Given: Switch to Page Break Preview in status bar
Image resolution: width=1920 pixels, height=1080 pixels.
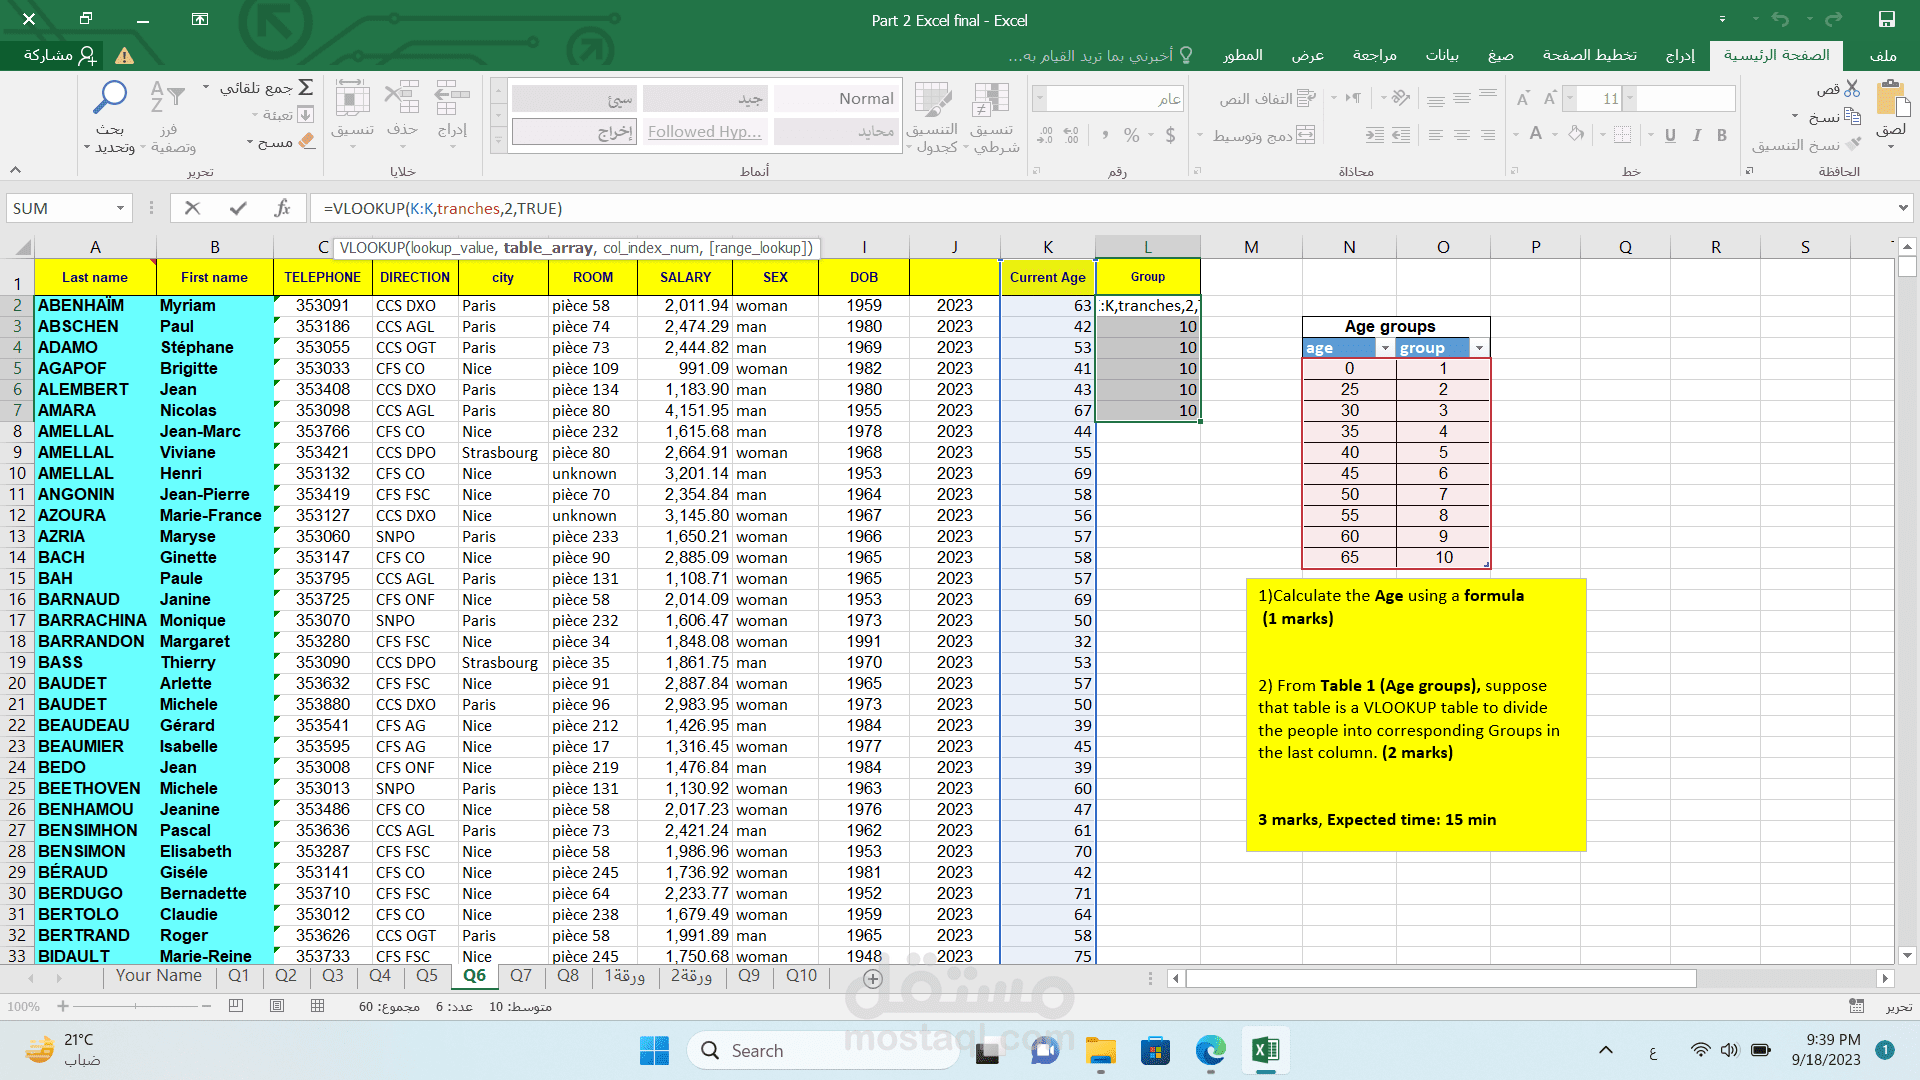Looking at the screenshot, I should point(236,1006).
